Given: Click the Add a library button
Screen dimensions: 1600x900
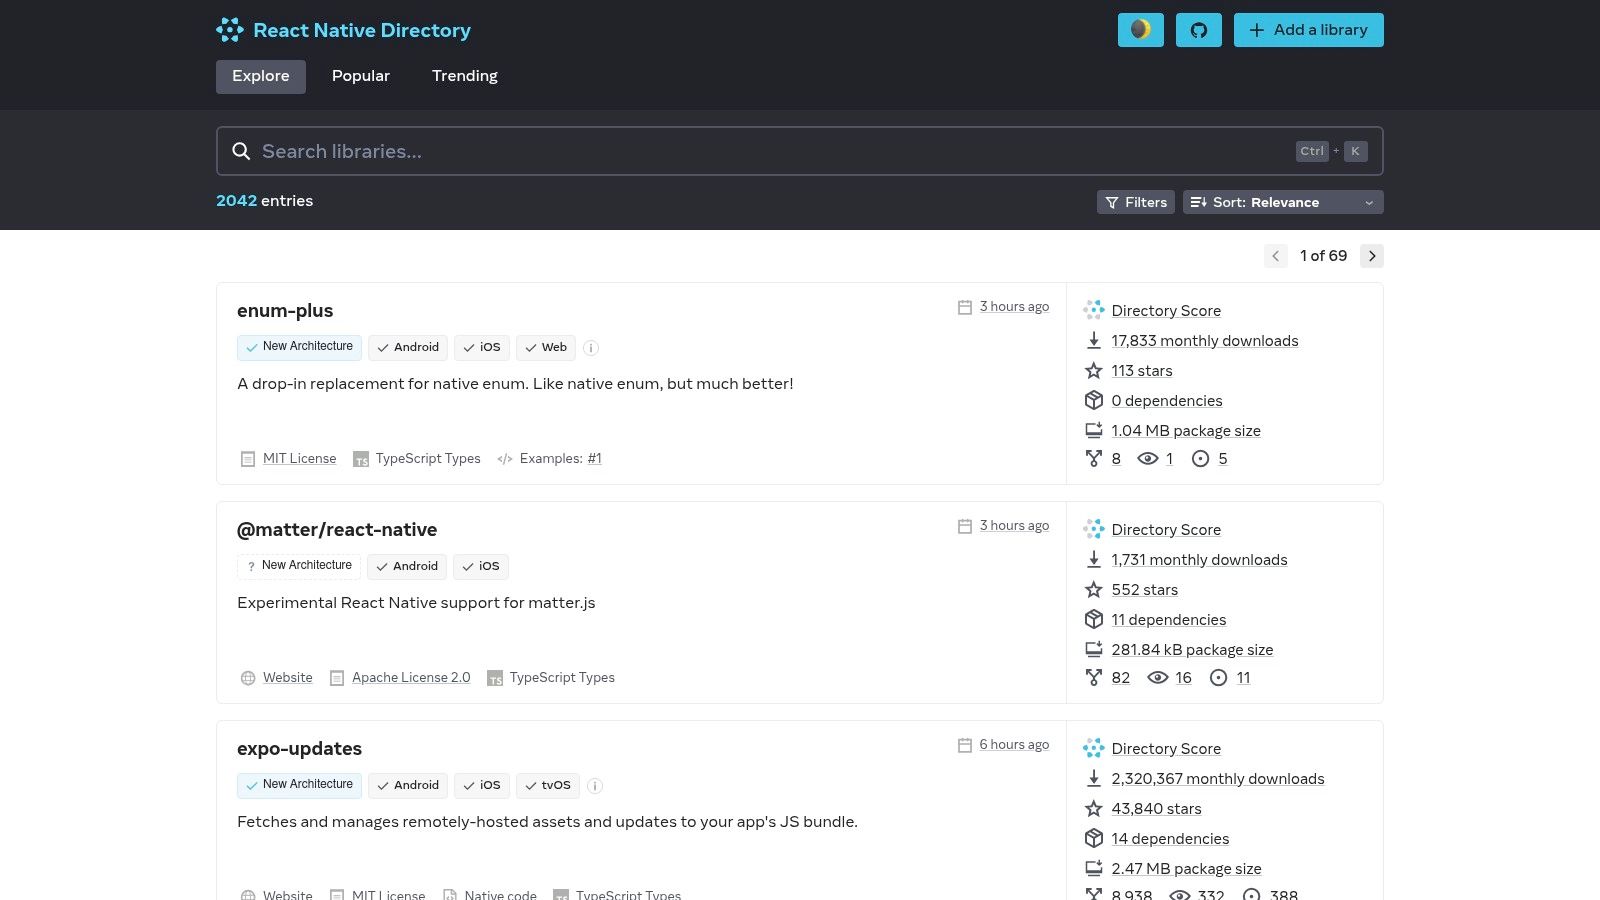Looking at the screenshot, I should pos(1308,30).
